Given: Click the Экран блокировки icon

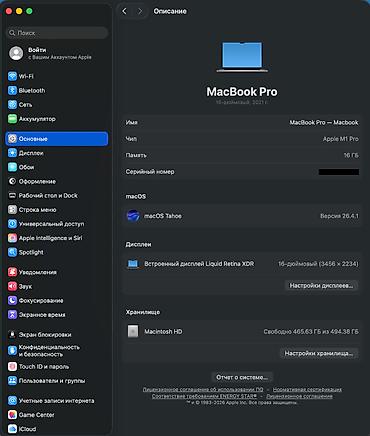Looking at the screenshot, I should coord(12,334).
